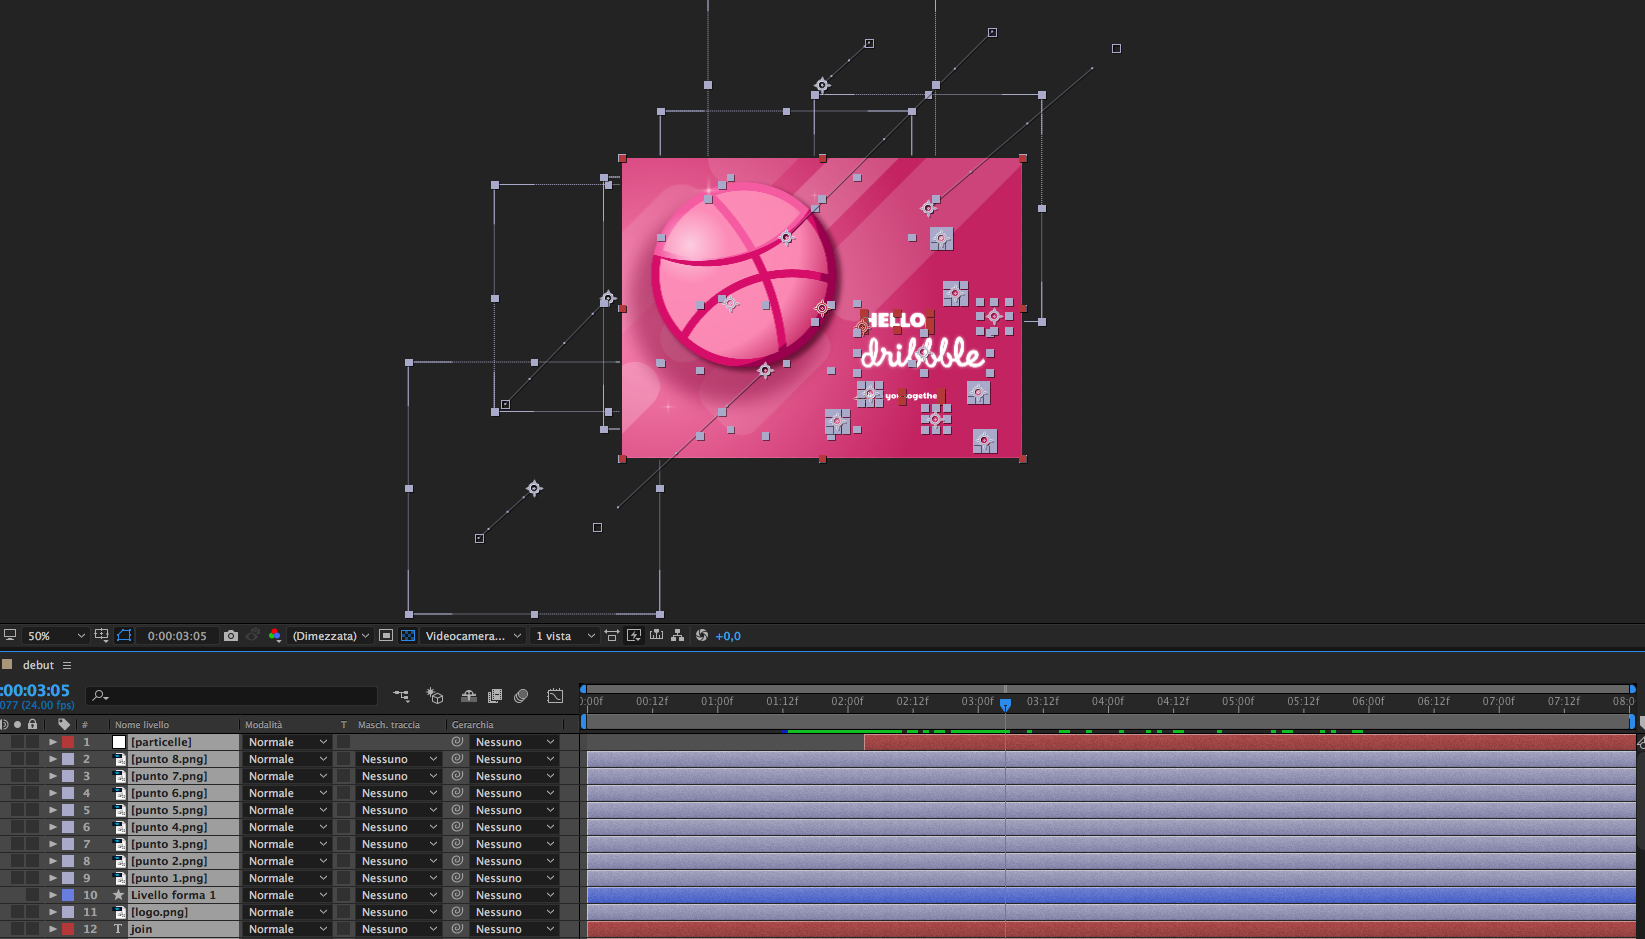1645x939 pixels.
Task: Click the timeline layer search field
Action: click(235, 696)
